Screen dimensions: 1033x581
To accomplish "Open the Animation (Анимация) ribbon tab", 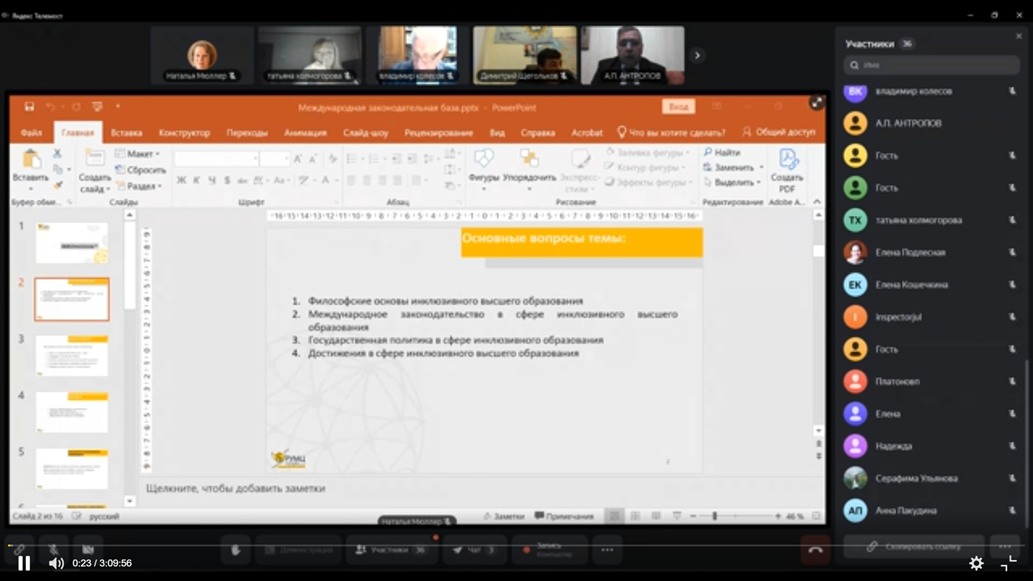I will pos(305,132).
